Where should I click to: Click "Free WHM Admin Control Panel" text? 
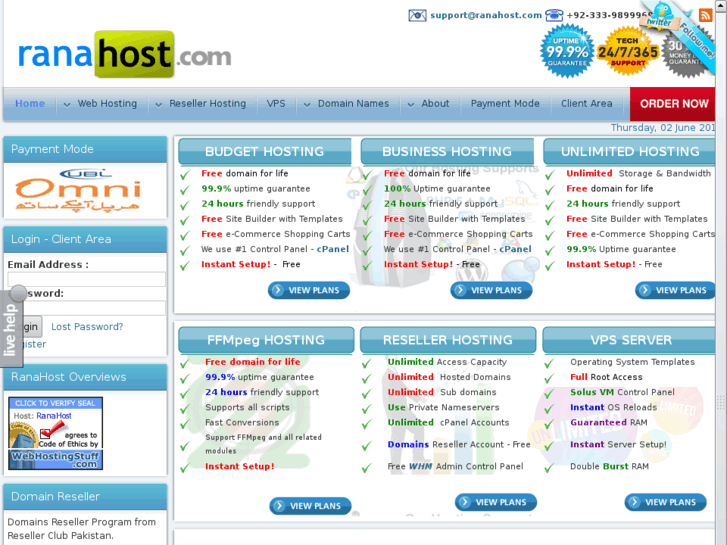pyautogui.click(x=455, y=467)
